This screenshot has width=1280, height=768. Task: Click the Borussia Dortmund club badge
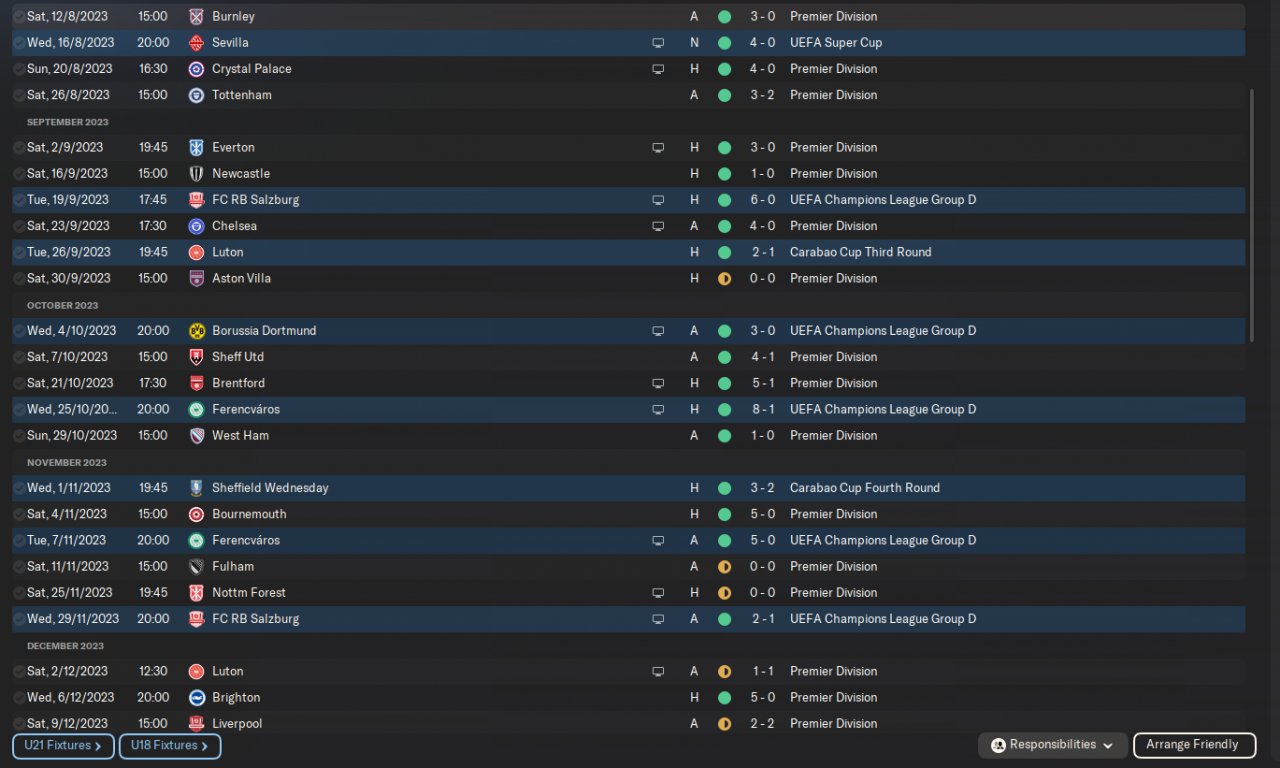tap(196, 331)
